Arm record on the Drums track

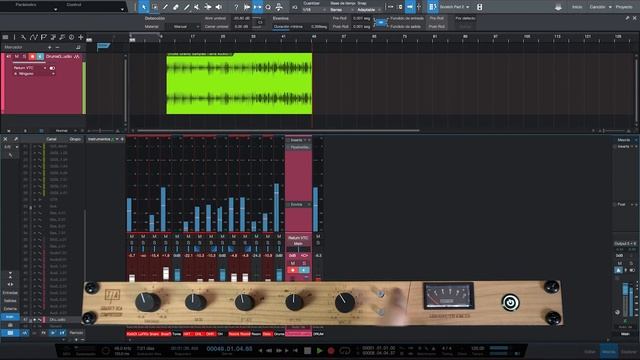(x=32, y=56)
